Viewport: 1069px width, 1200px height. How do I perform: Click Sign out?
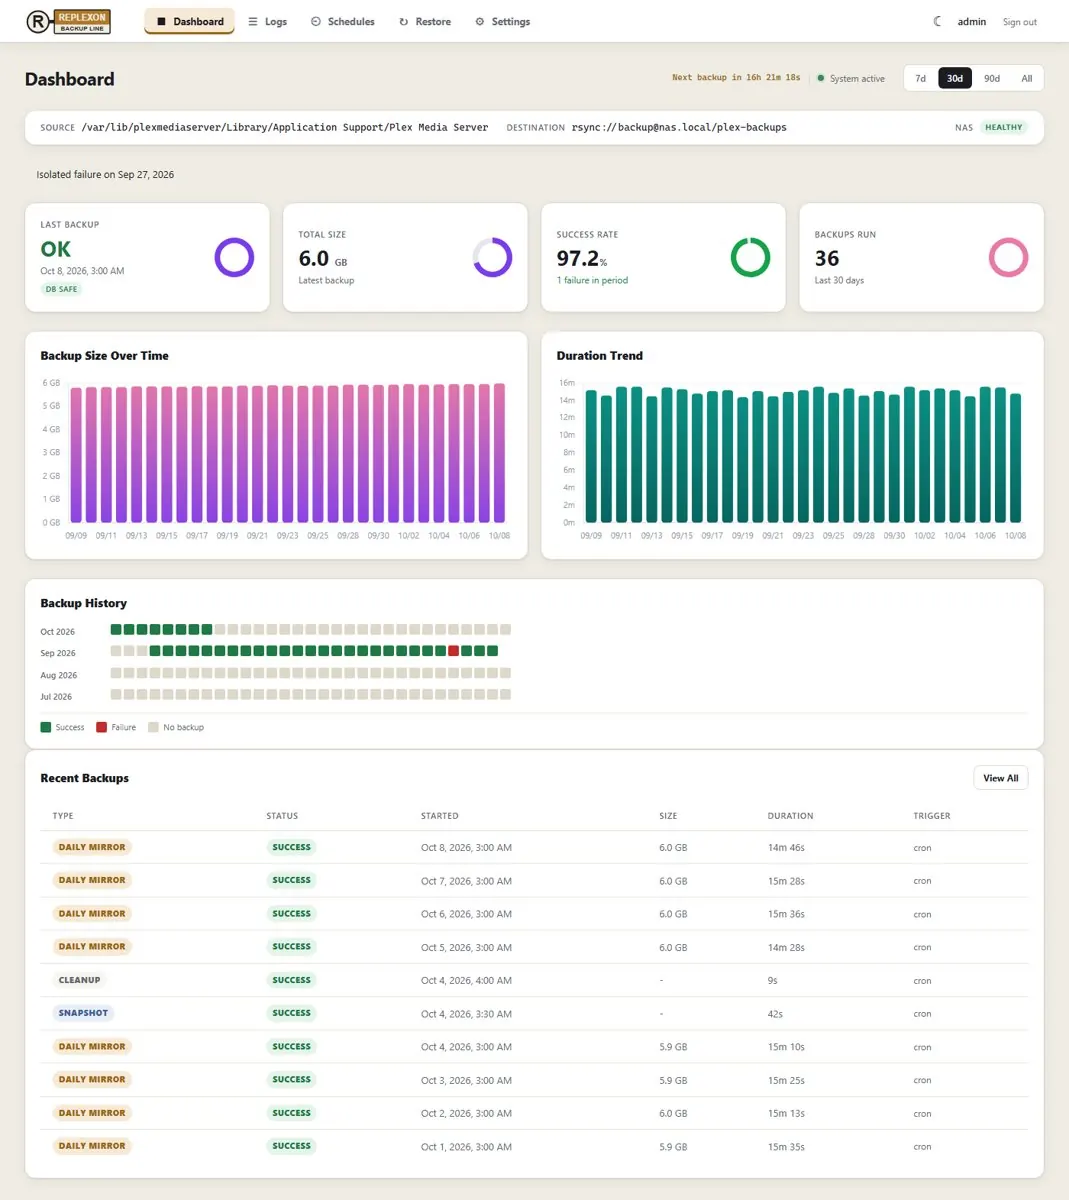(x=1020, y=22)
